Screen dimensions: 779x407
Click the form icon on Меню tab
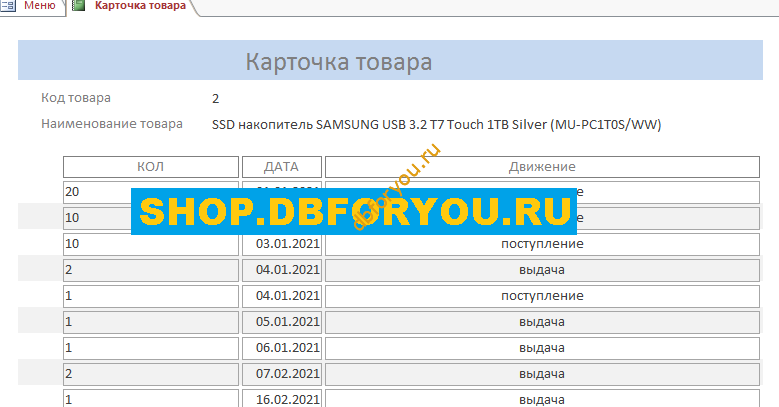tap(8, 5)
